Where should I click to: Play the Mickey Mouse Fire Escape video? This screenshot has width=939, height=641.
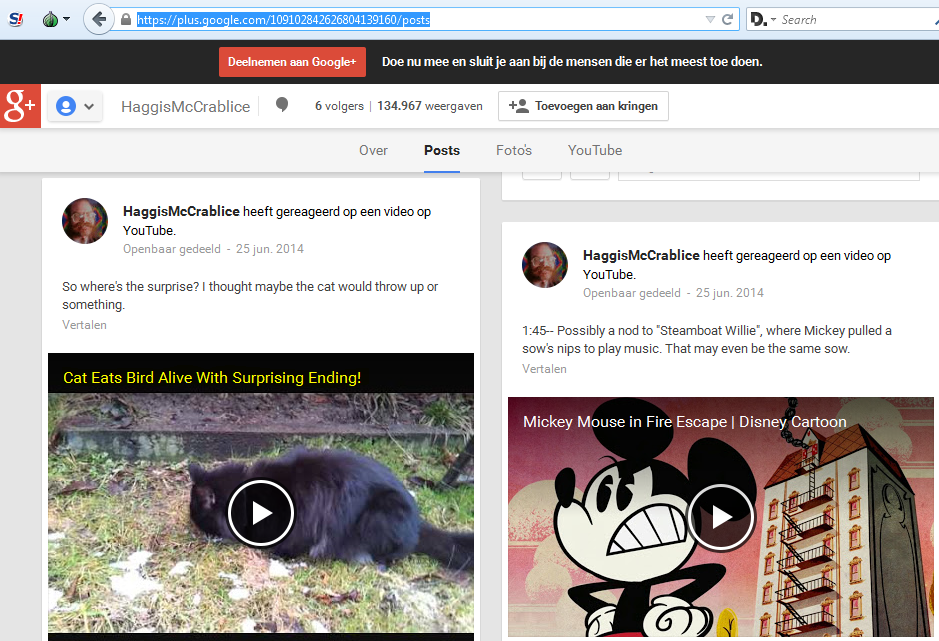(720, 517)
